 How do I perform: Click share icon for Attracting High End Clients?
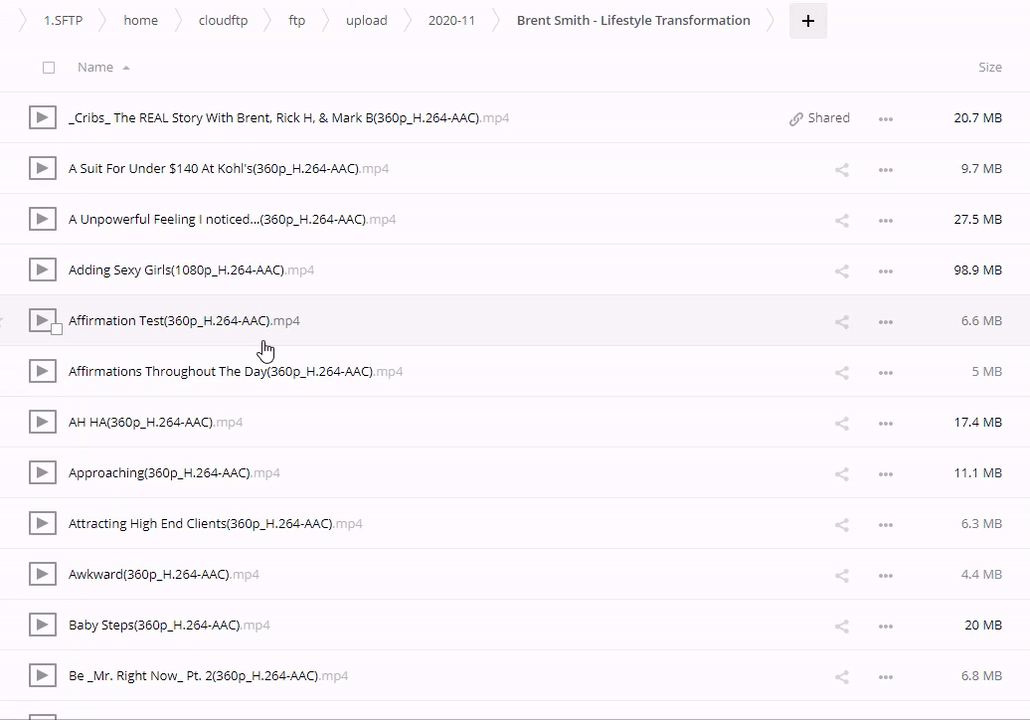[842, 525]
